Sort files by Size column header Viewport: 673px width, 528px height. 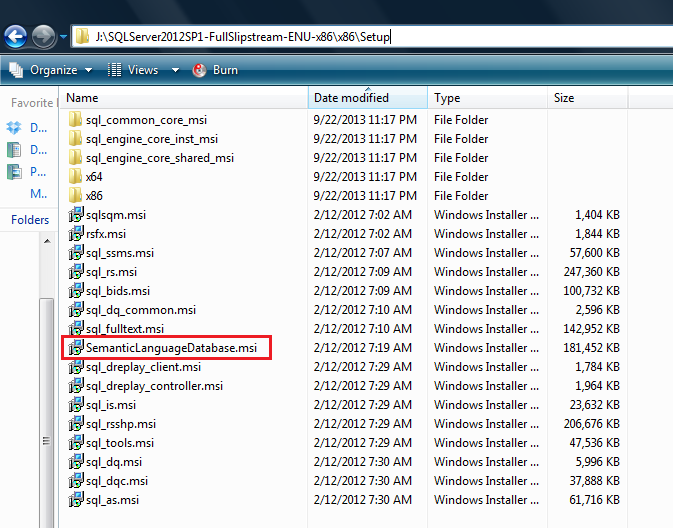pos(564,98)
